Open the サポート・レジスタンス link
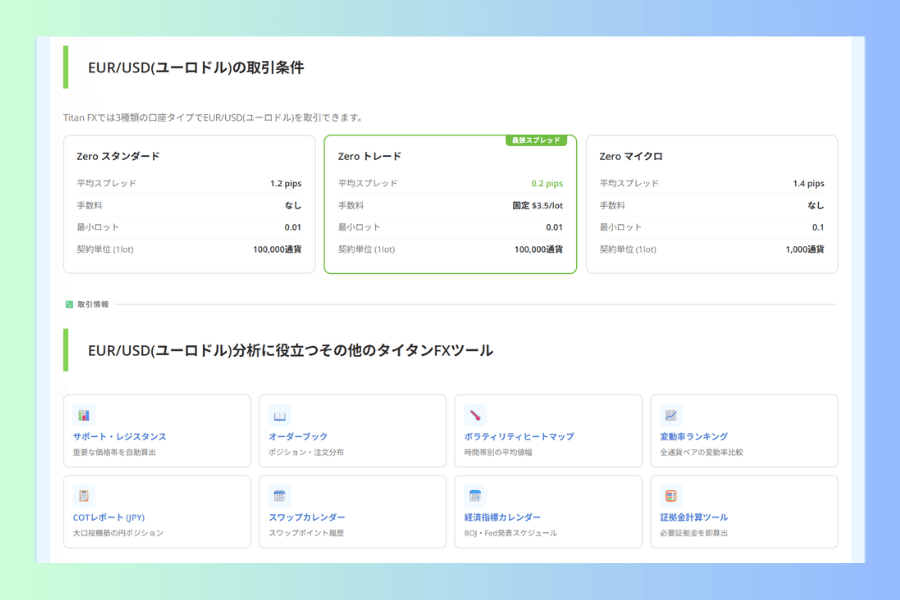This screenshot has height=600, width=900. [x=119, y=436]
